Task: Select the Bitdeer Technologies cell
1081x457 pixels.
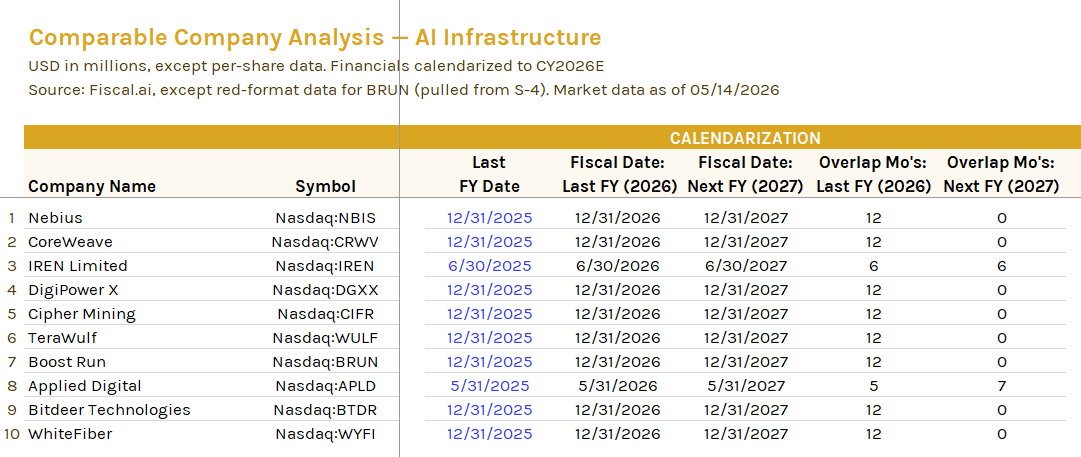Action: pos(109,410)
